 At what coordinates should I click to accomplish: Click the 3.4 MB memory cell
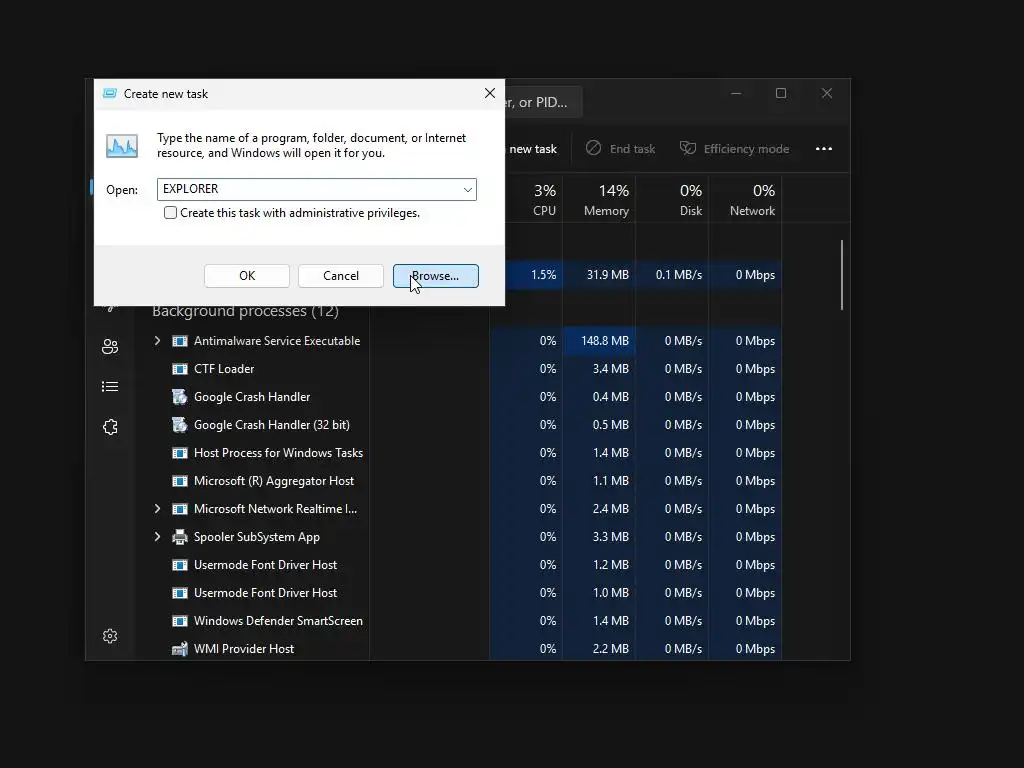[x=599, y=369]
